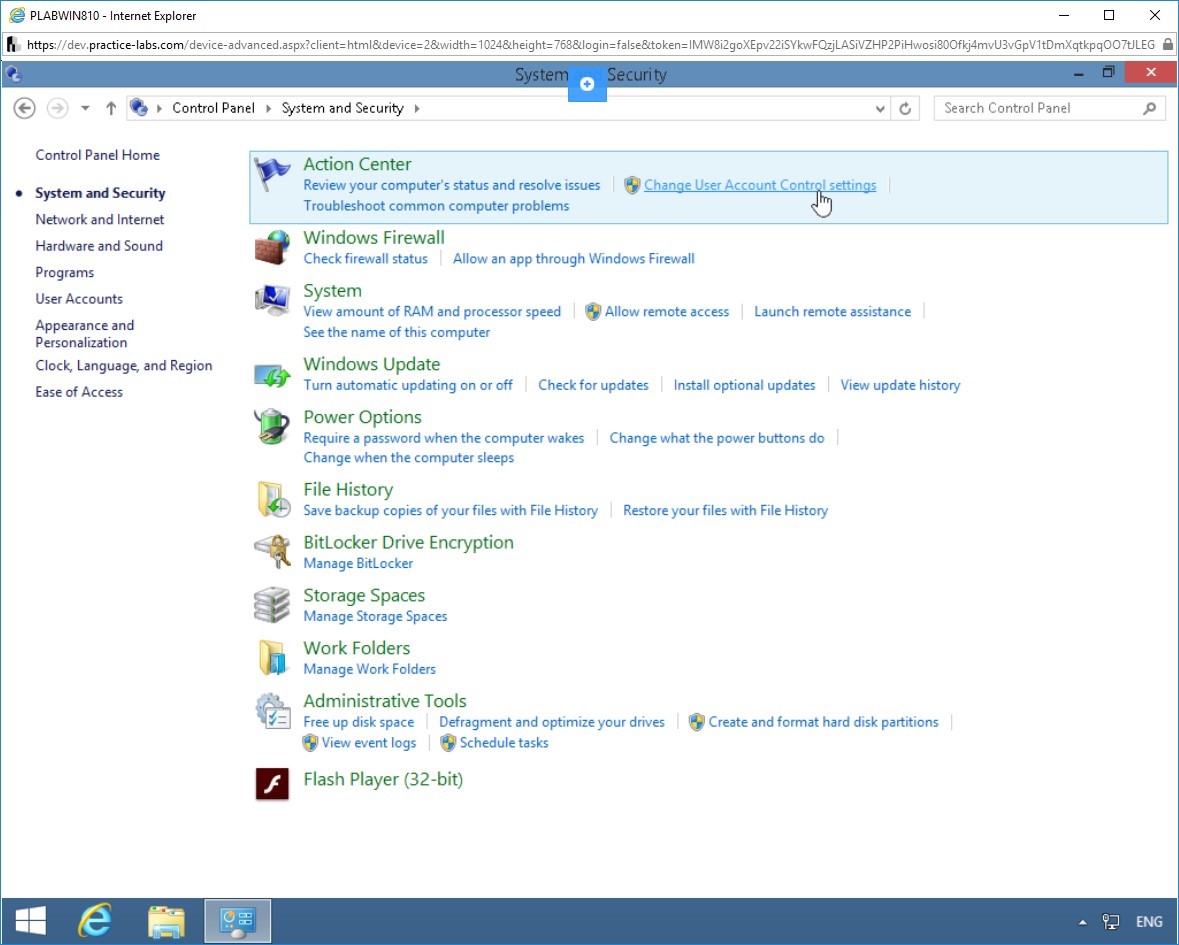The image size is (1179, 945).
Task: Select the Ease of Access category
Action: click(x=79, y=392)
